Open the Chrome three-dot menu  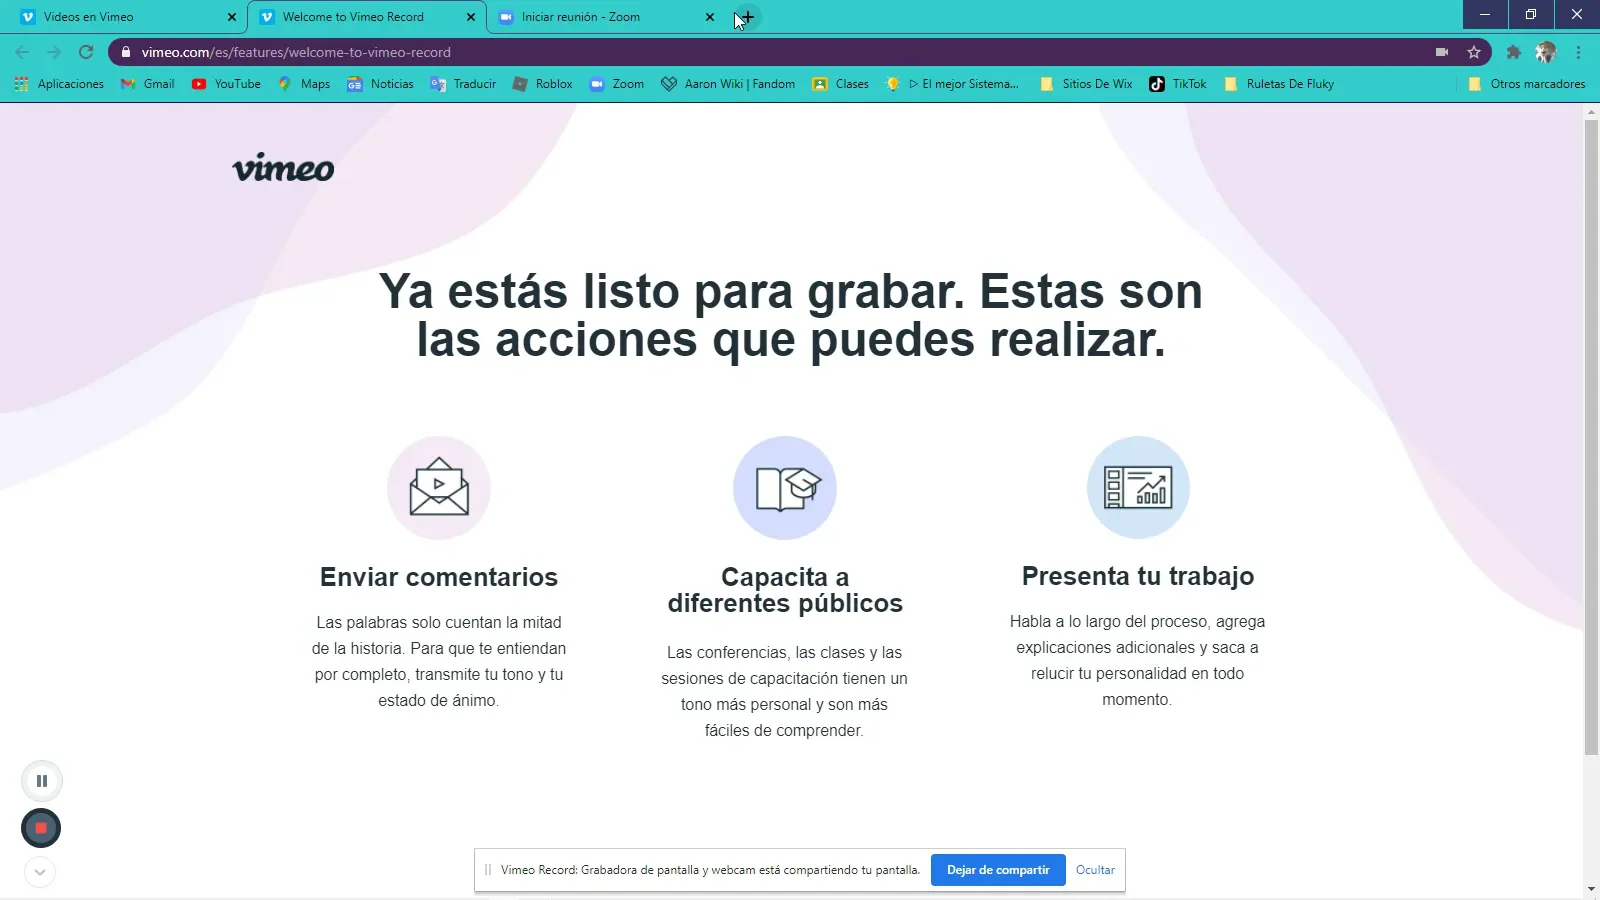[x=1579, y=52]
